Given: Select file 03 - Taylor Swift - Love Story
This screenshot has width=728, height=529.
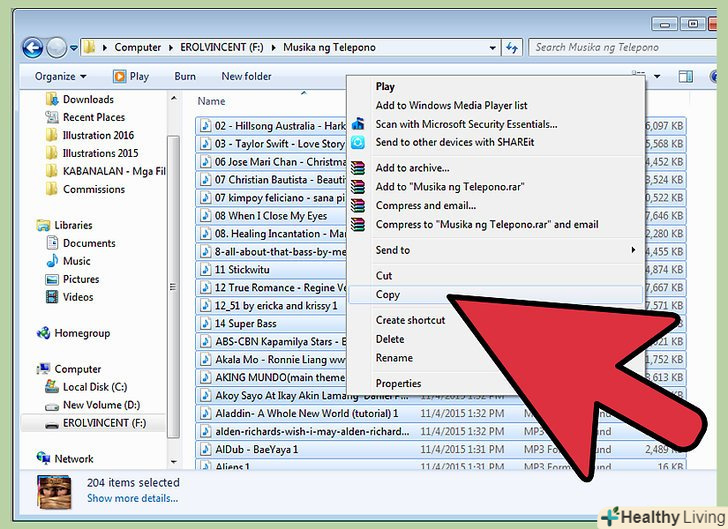Looking at the screenshot, I should (x=273, y=144).
